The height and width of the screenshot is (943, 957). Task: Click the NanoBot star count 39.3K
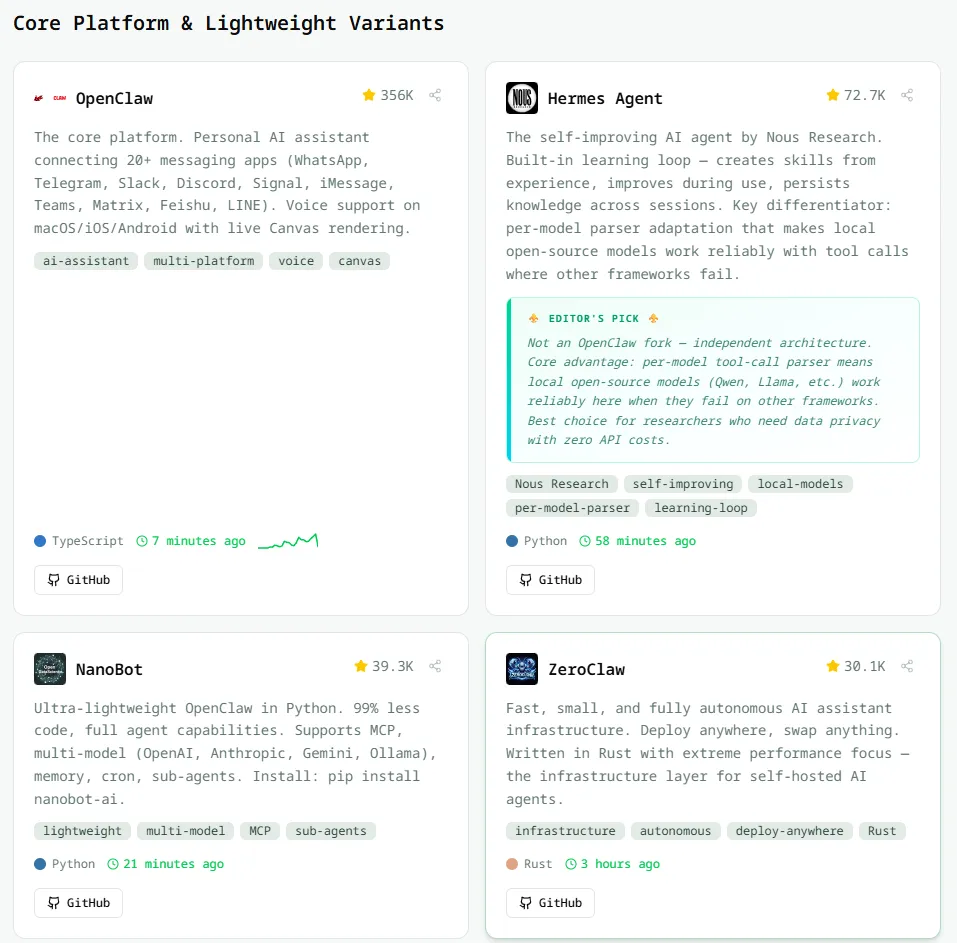(384, 666)
